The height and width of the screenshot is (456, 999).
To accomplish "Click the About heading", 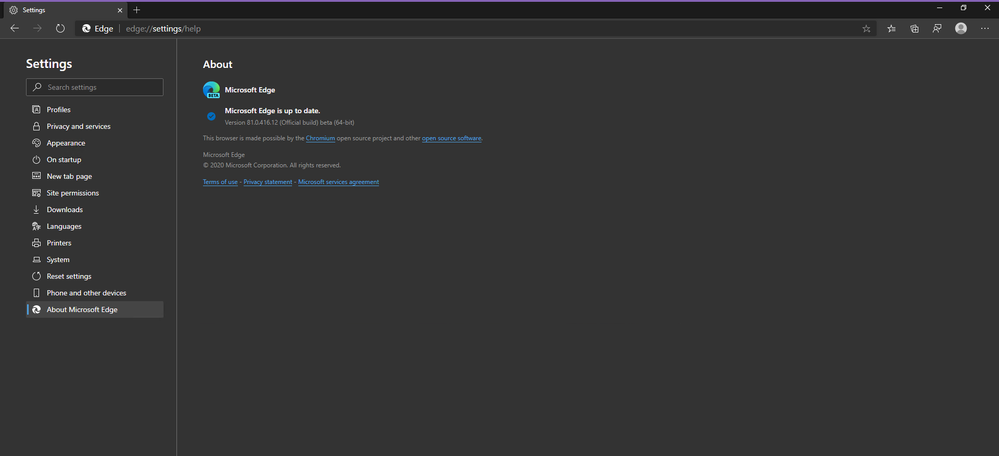I will pos(217,64).
